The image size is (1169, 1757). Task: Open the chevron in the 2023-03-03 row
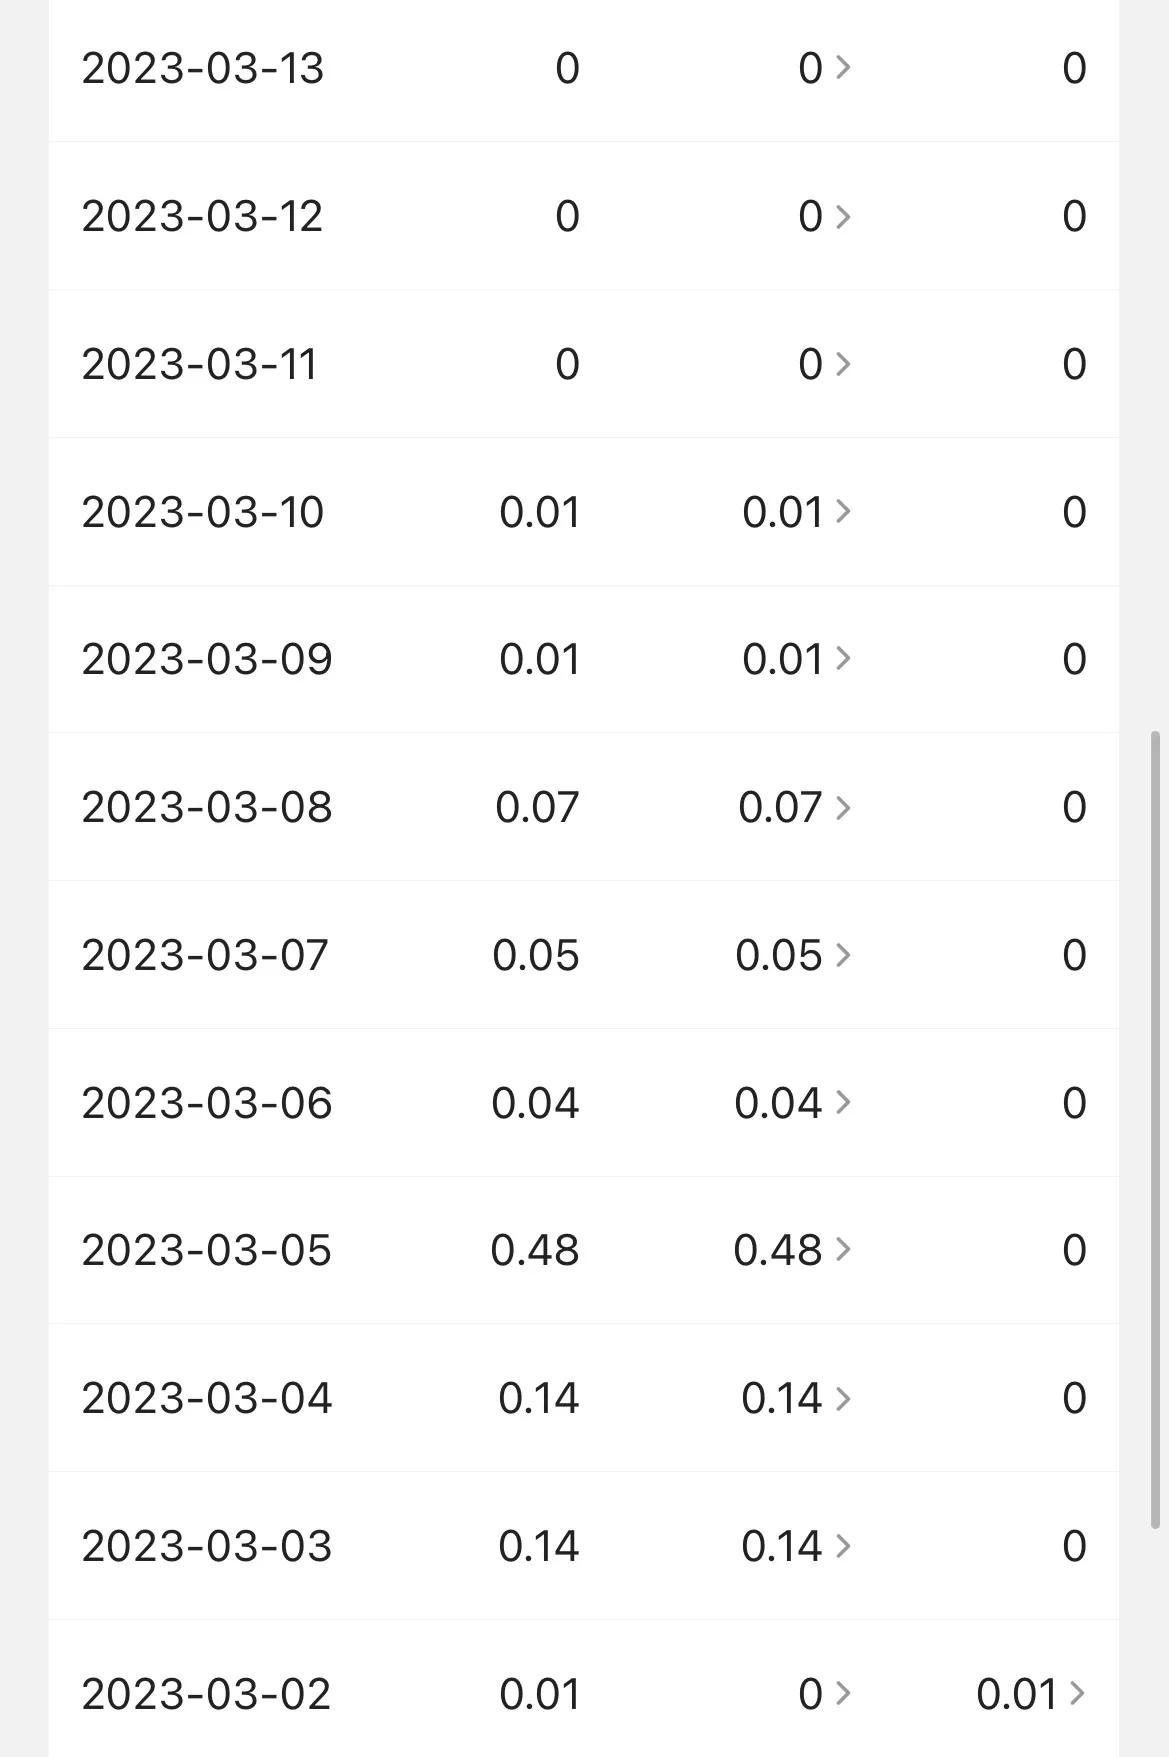click(843, 1546)
